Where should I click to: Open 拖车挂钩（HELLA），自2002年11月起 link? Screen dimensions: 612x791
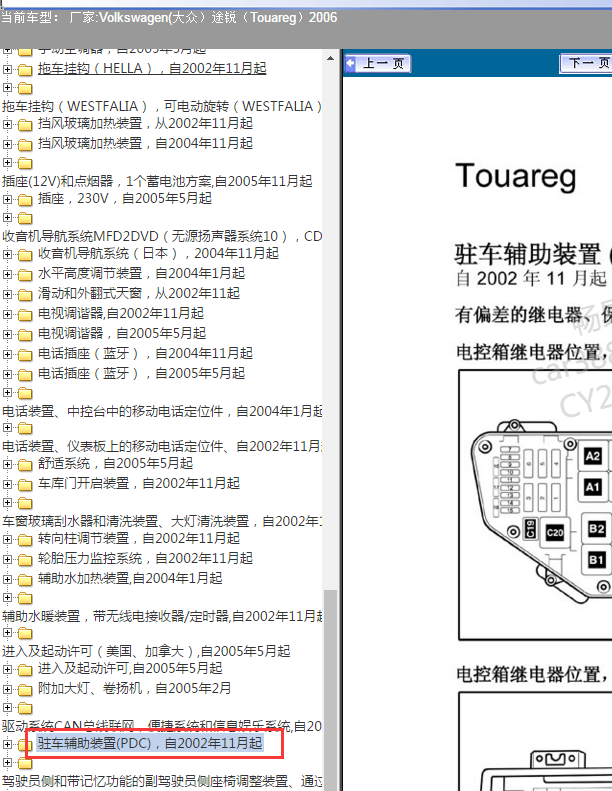pyautogui.click(x=152, y=68)
